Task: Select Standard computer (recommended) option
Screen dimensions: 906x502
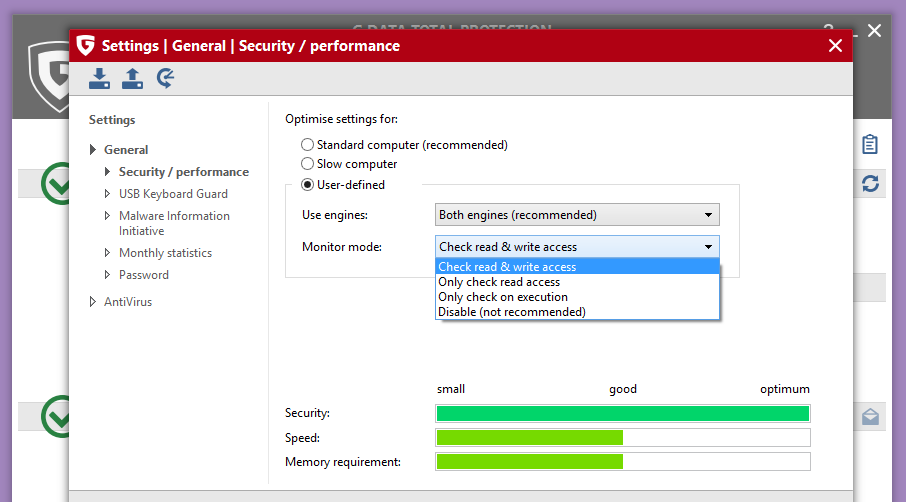Action: point(308,145)
